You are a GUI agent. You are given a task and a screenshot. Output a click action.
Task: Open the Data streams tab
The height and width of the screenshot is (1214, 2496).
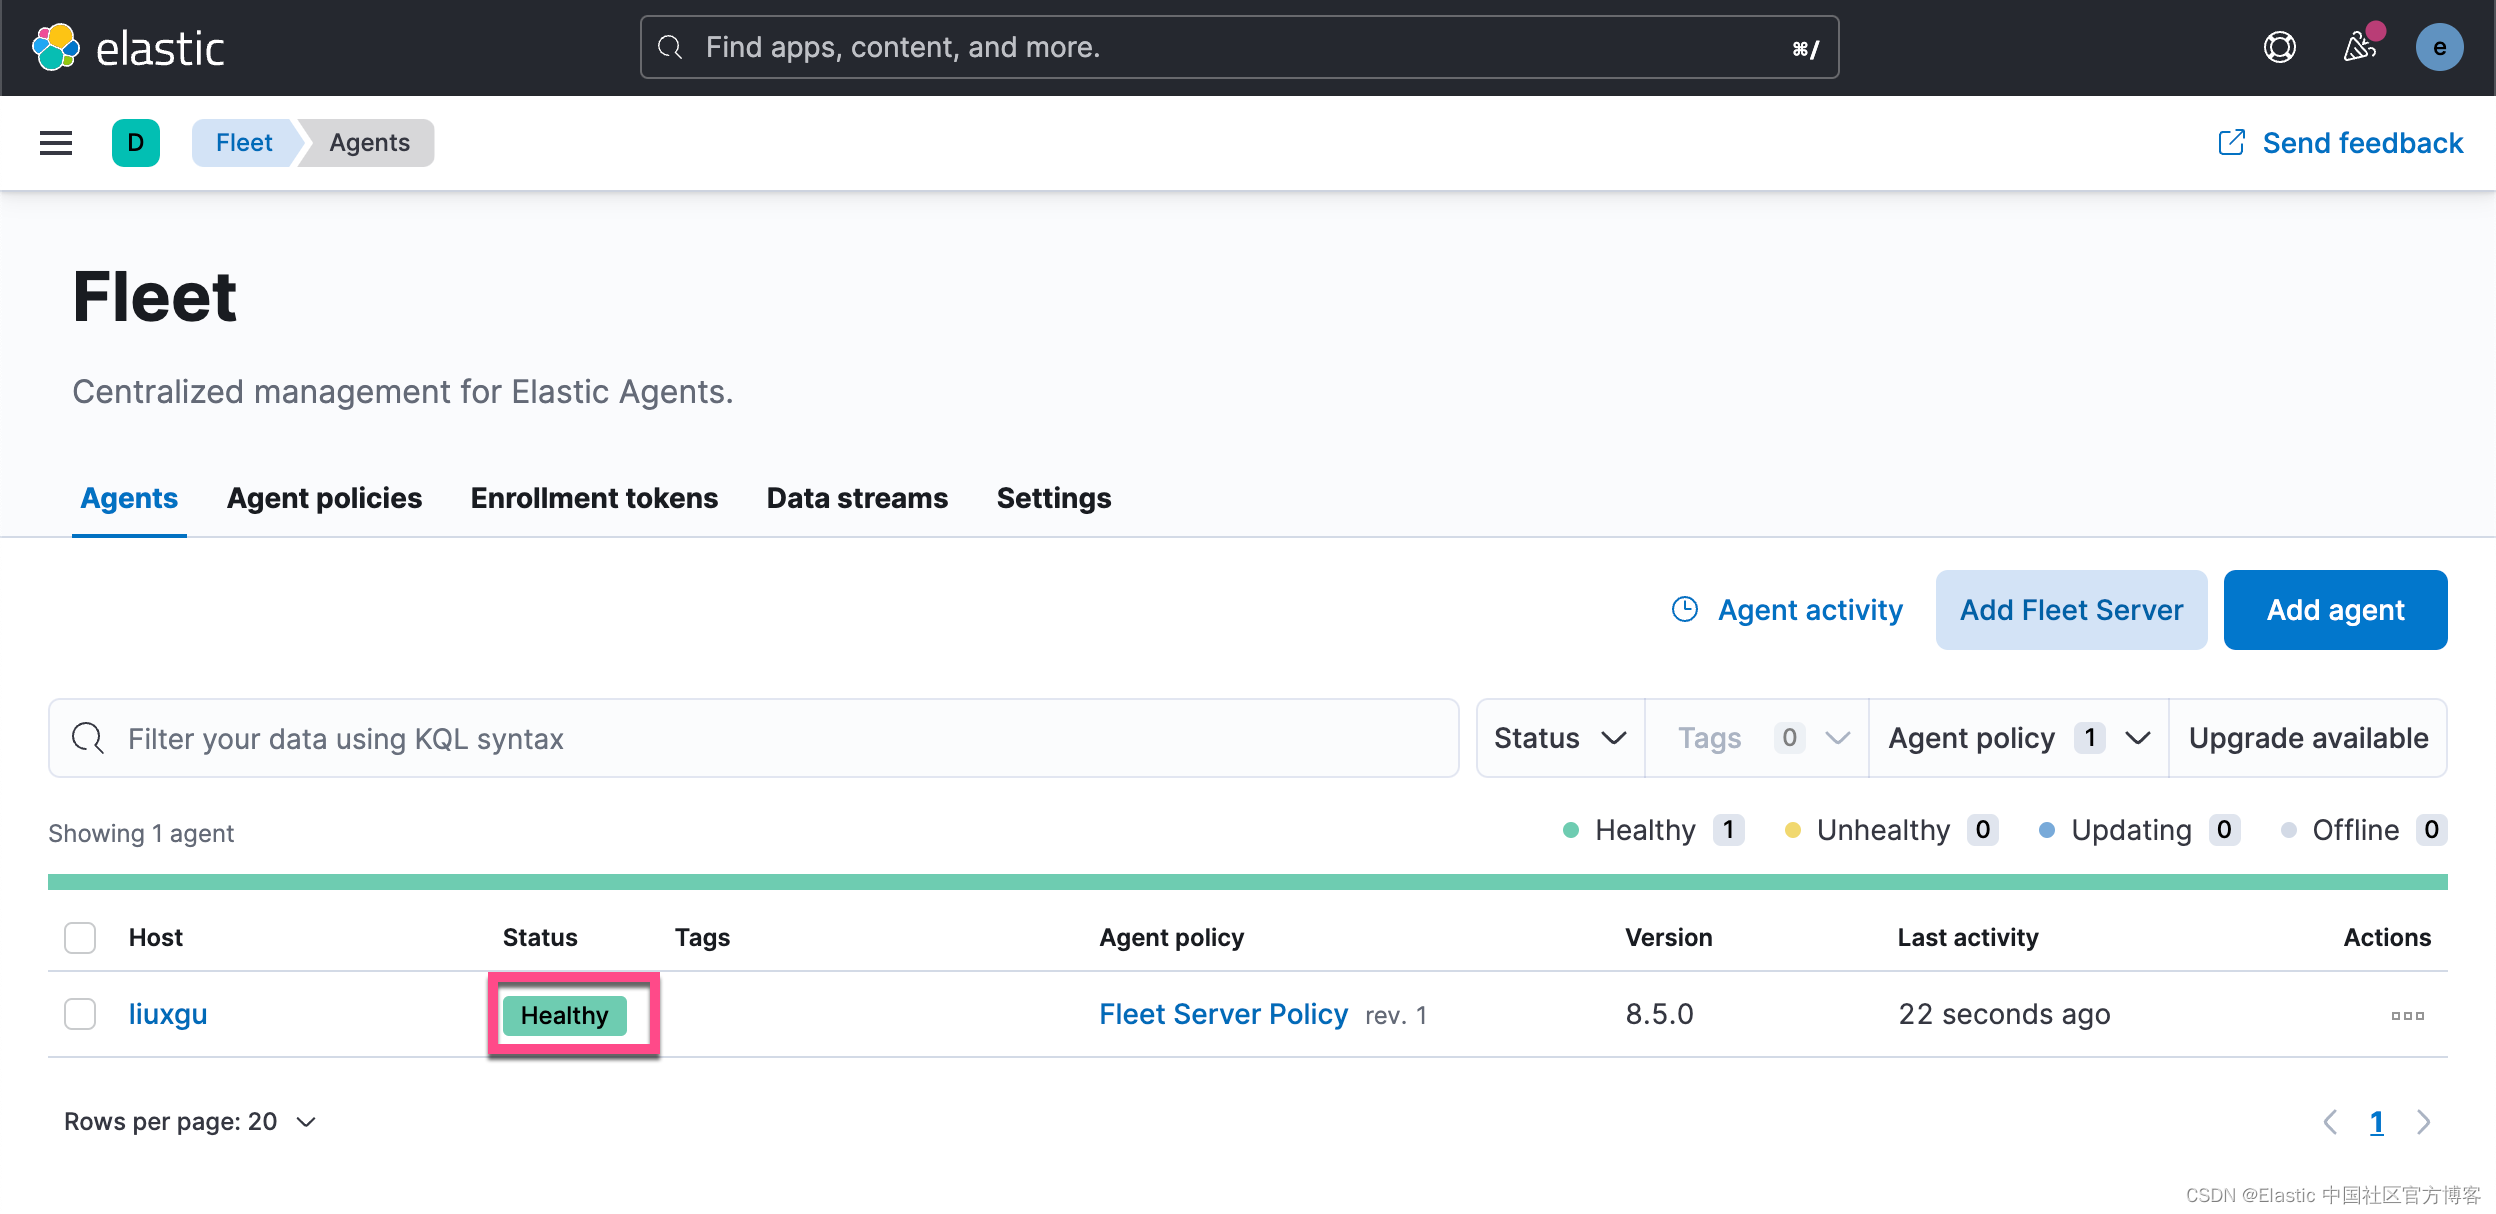857,498
